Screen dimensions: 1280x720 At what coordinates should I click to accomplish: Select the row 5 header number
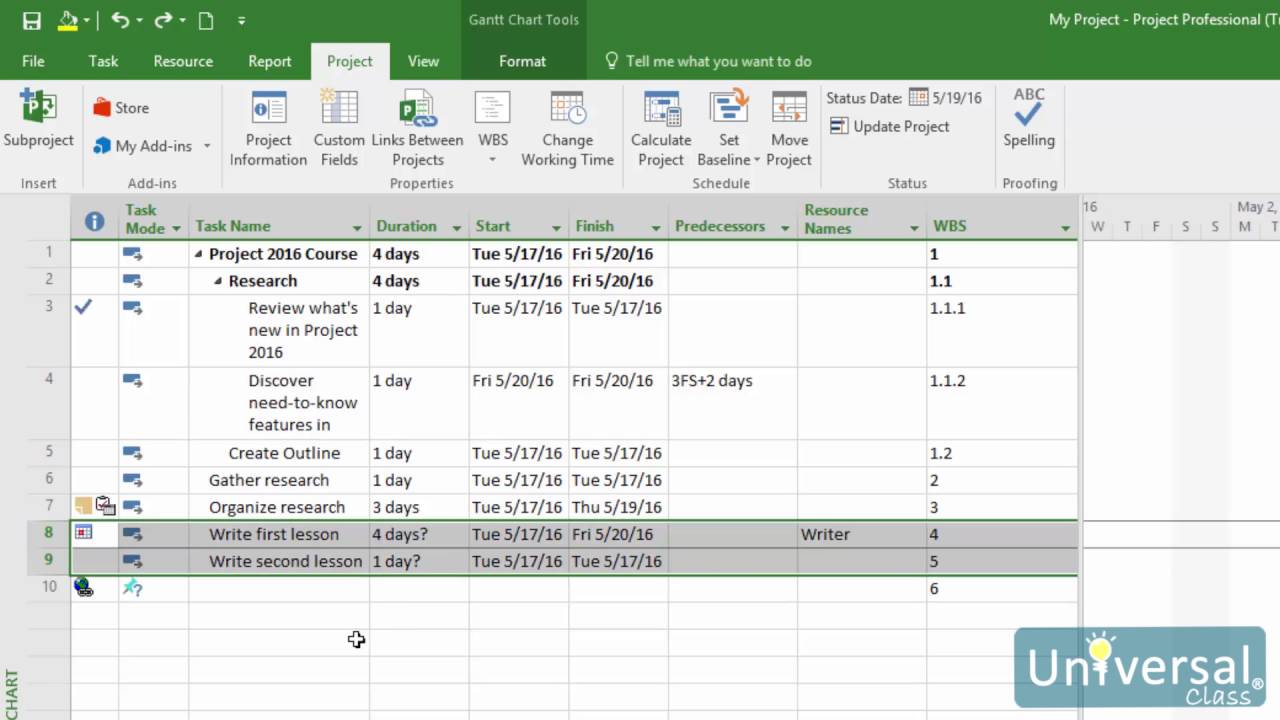[48, 452]
